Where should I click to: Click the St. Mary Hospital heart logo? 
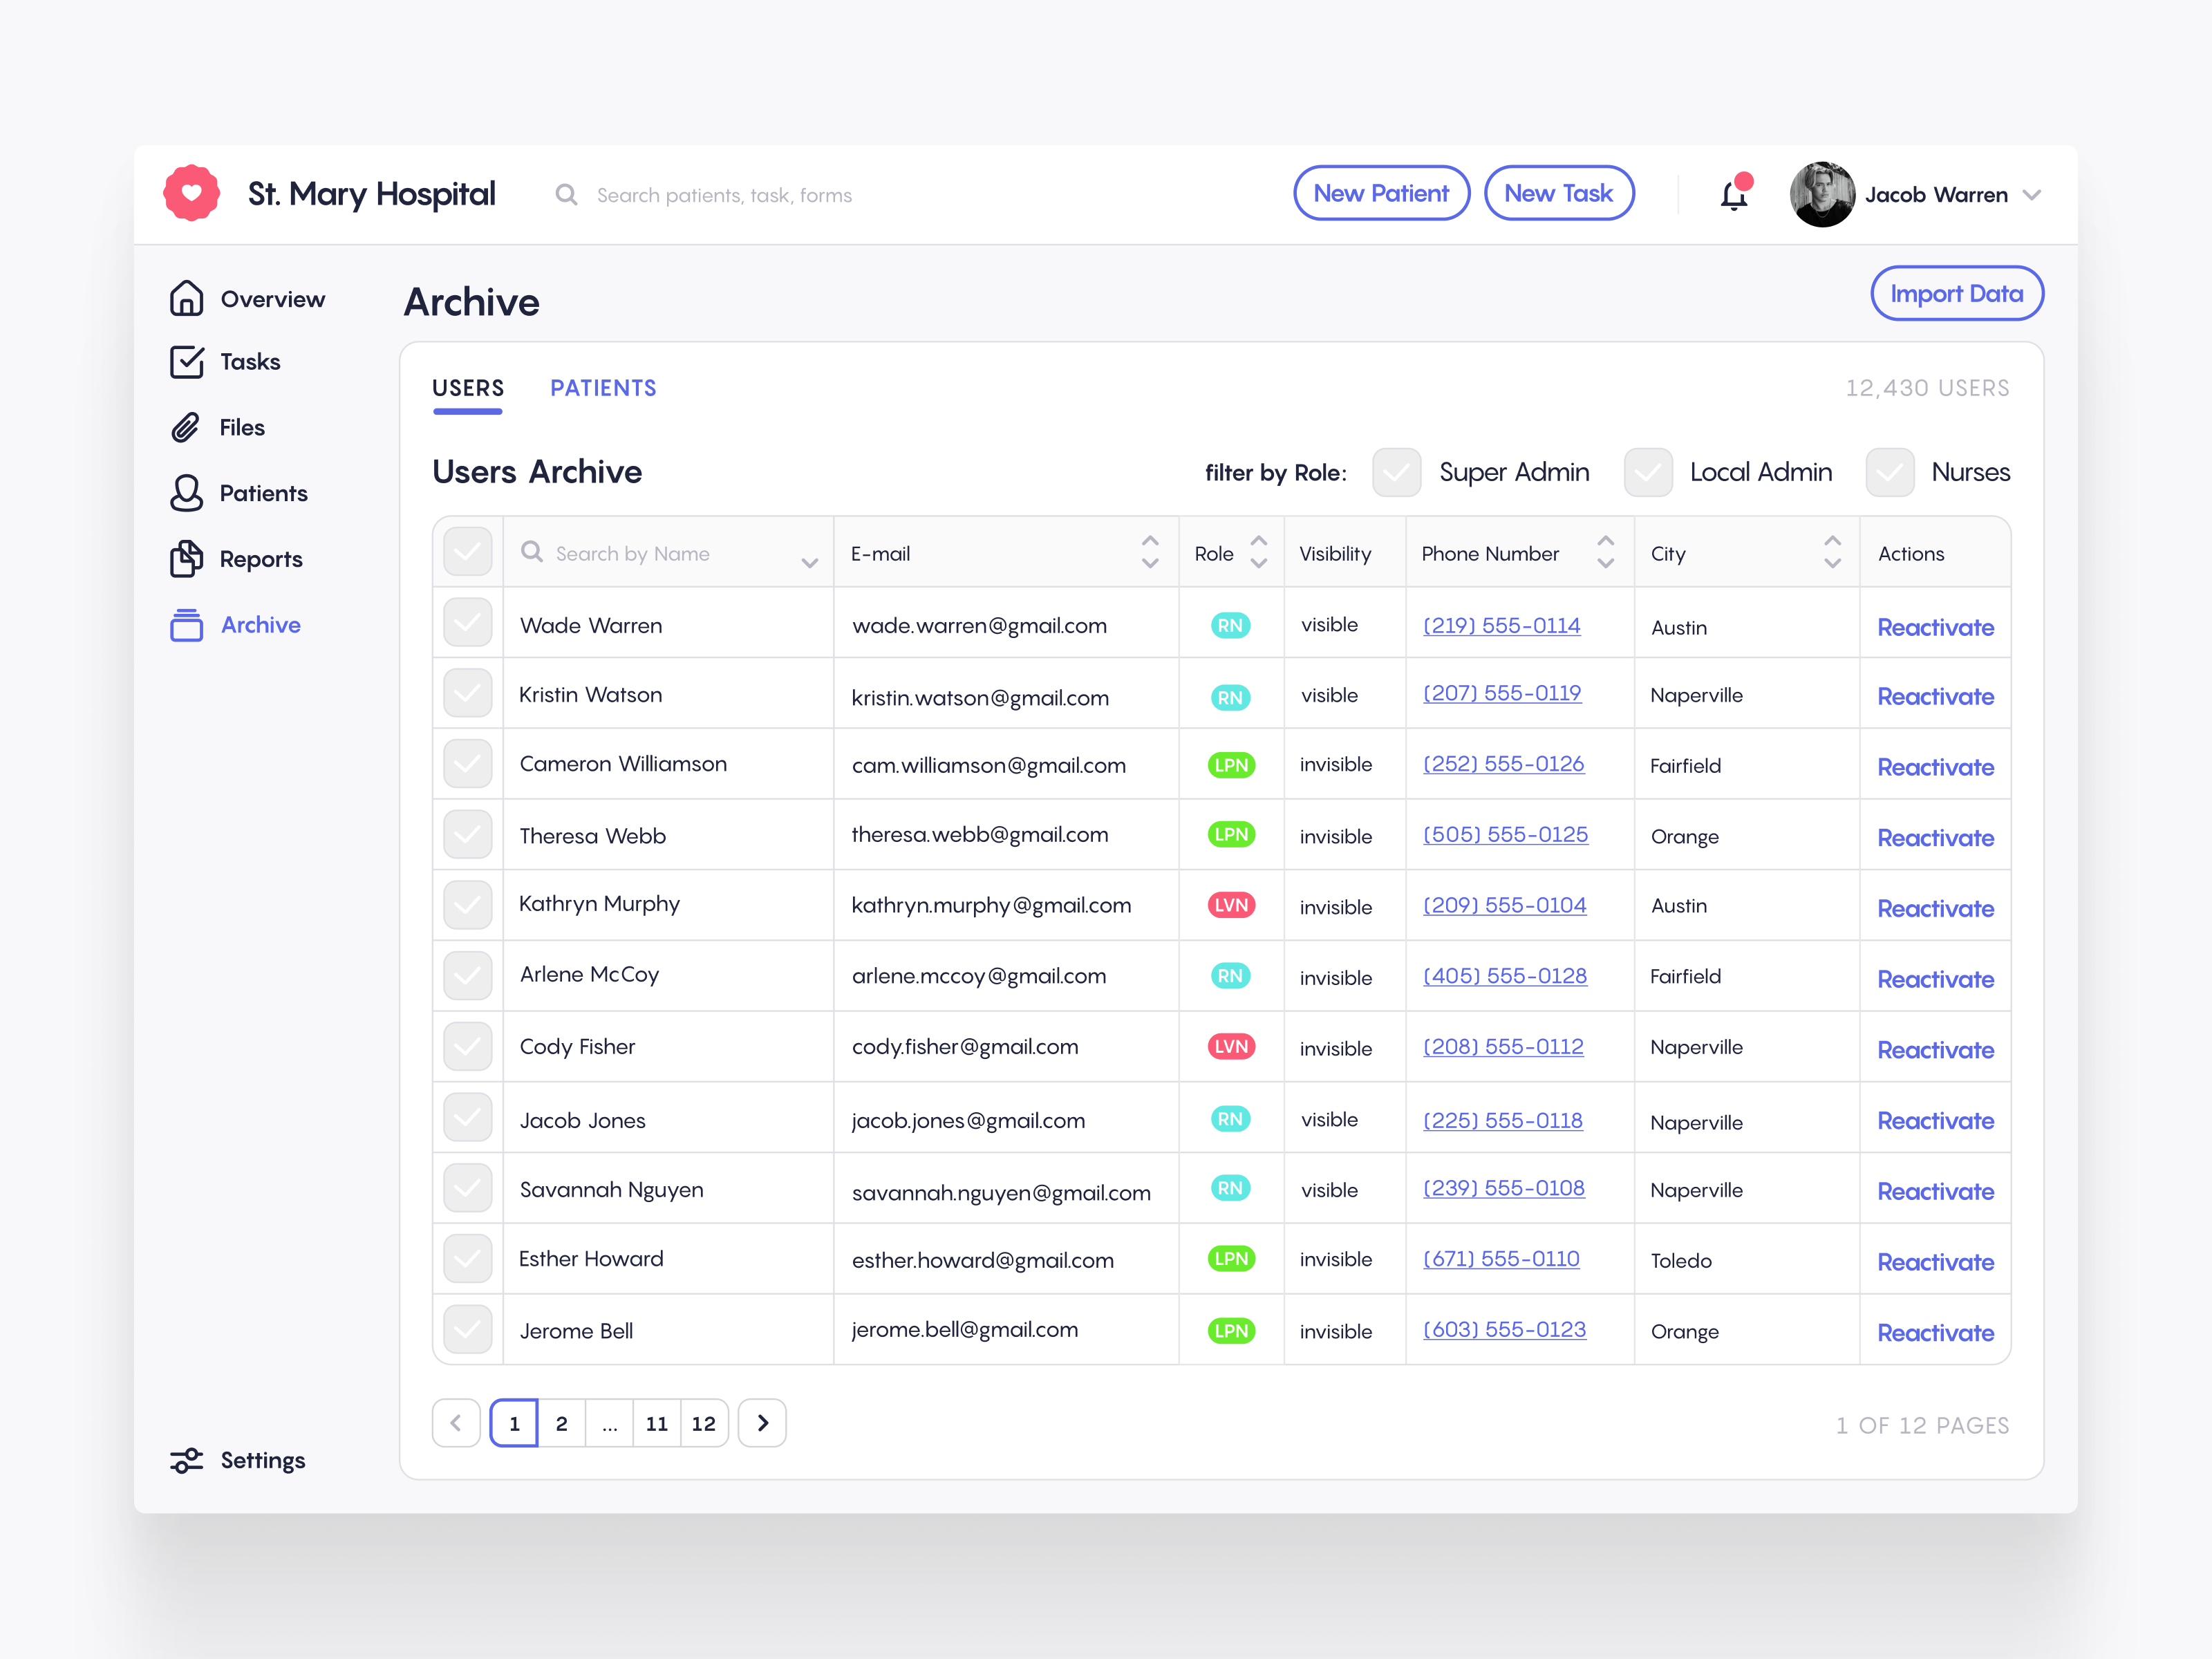pos(191,192)
